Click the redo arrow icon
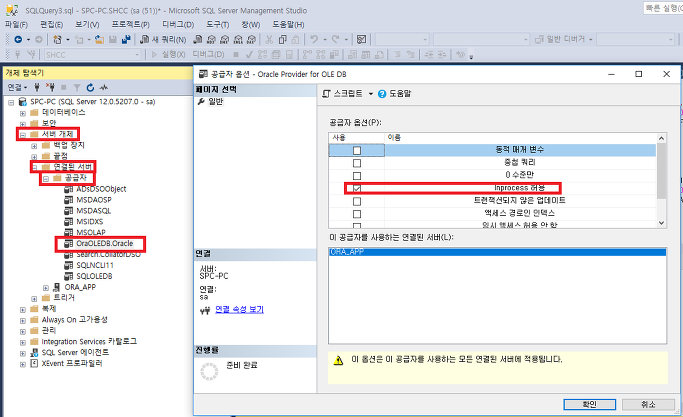The image size is (683, 417). [x=335, y=40]
